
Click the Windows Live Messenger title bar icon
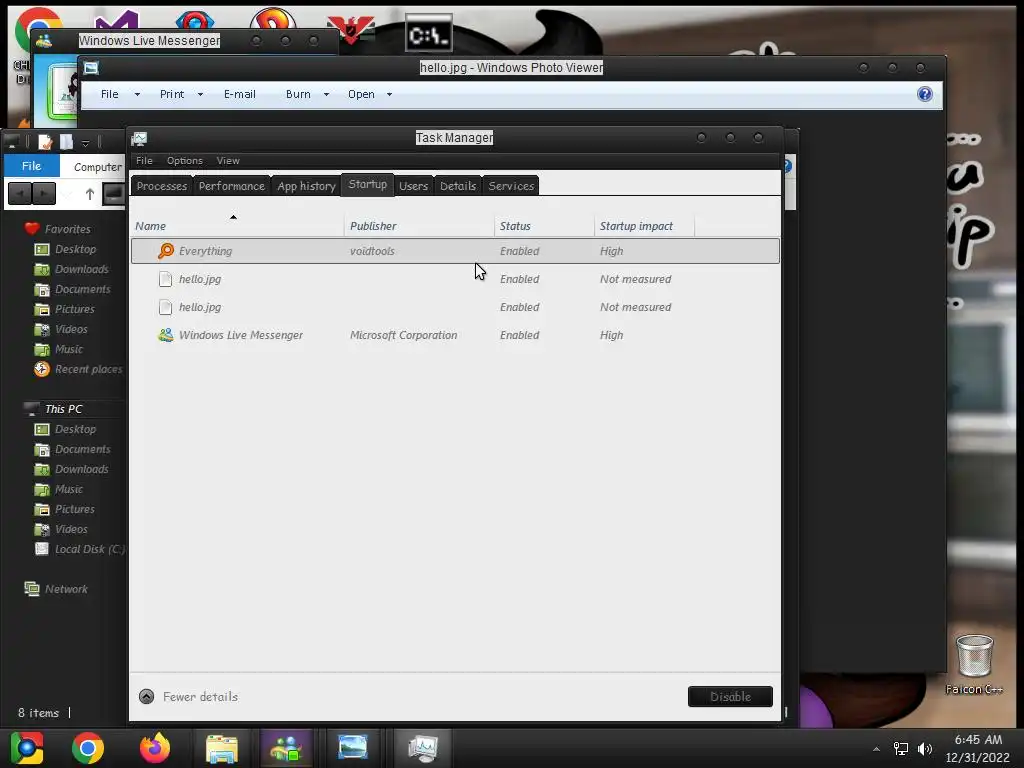44,40
